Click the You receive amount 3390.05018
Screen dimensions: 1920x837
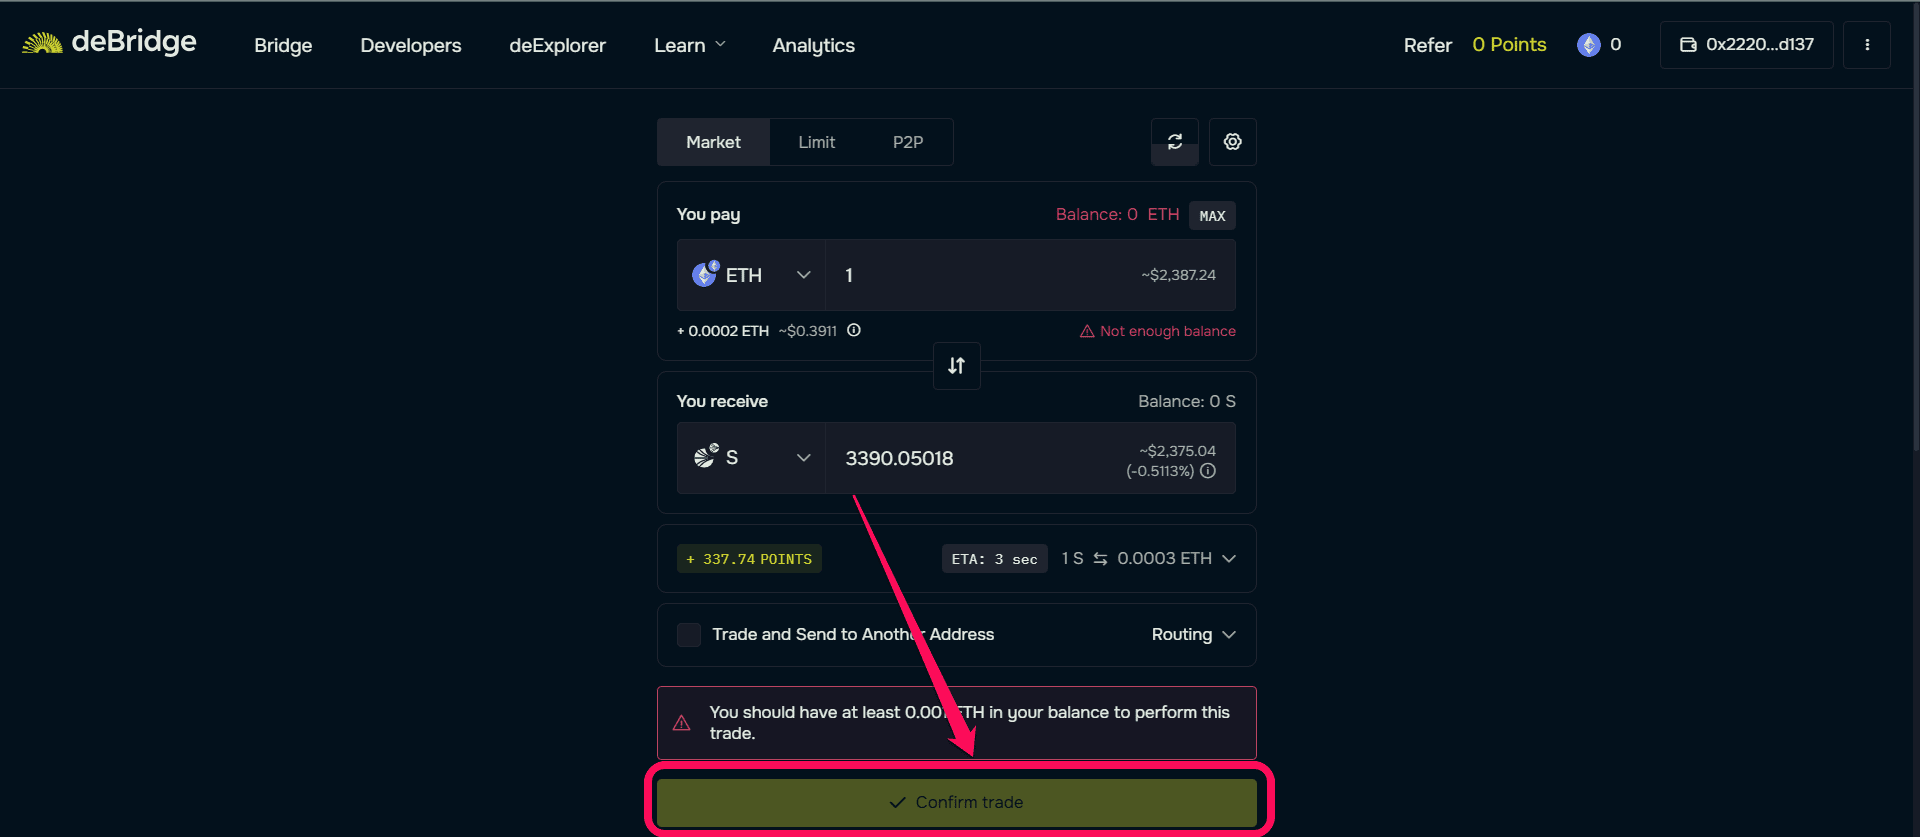[899, 458]
